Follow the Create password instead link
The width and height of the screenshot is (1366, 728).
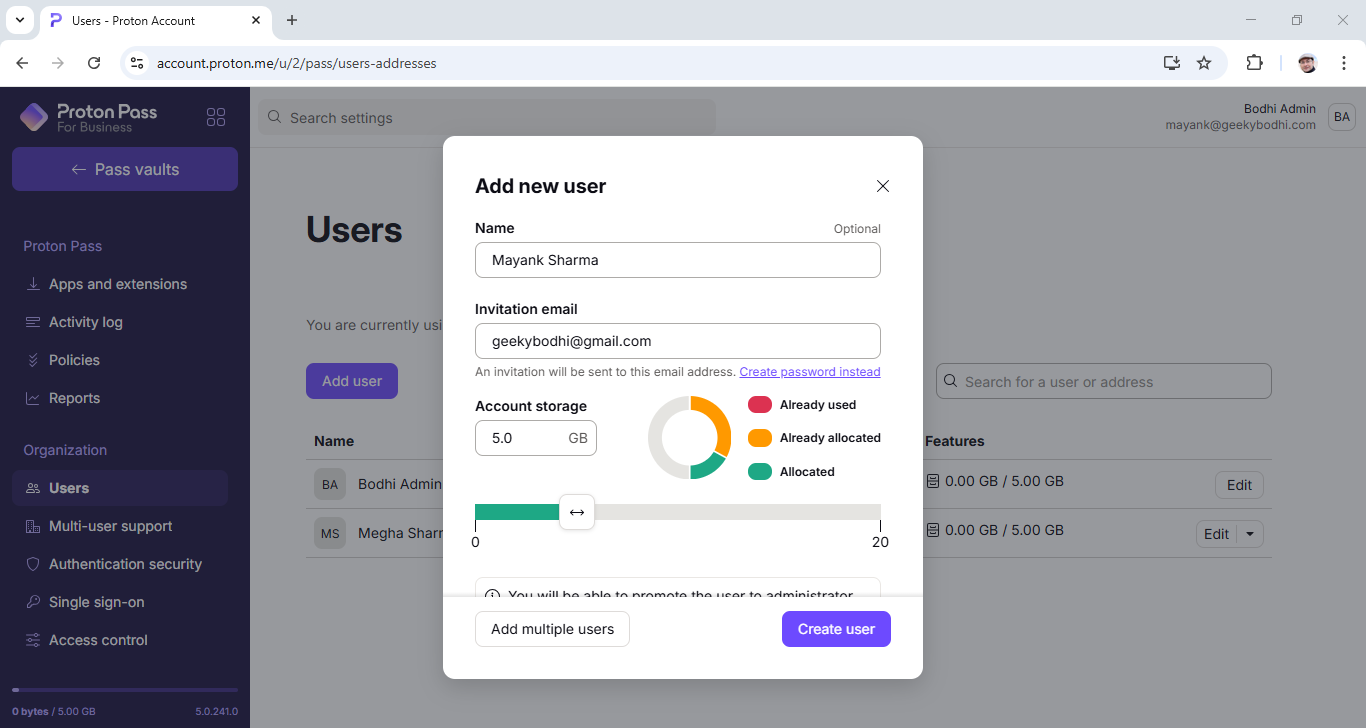point(810,372)
